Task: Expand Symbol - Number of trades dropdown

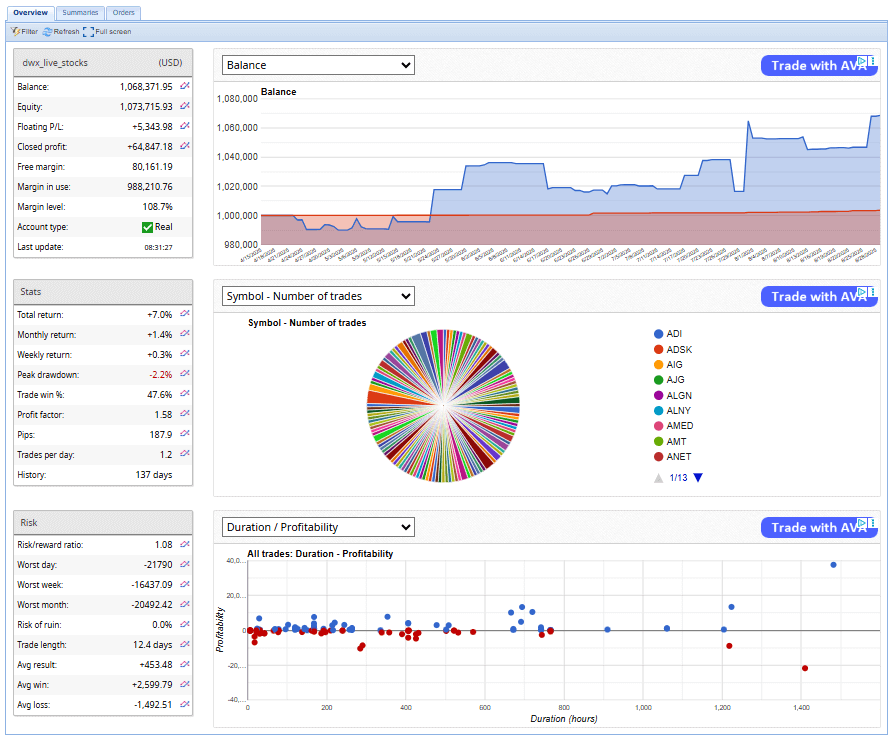Action: click(318, 296)
